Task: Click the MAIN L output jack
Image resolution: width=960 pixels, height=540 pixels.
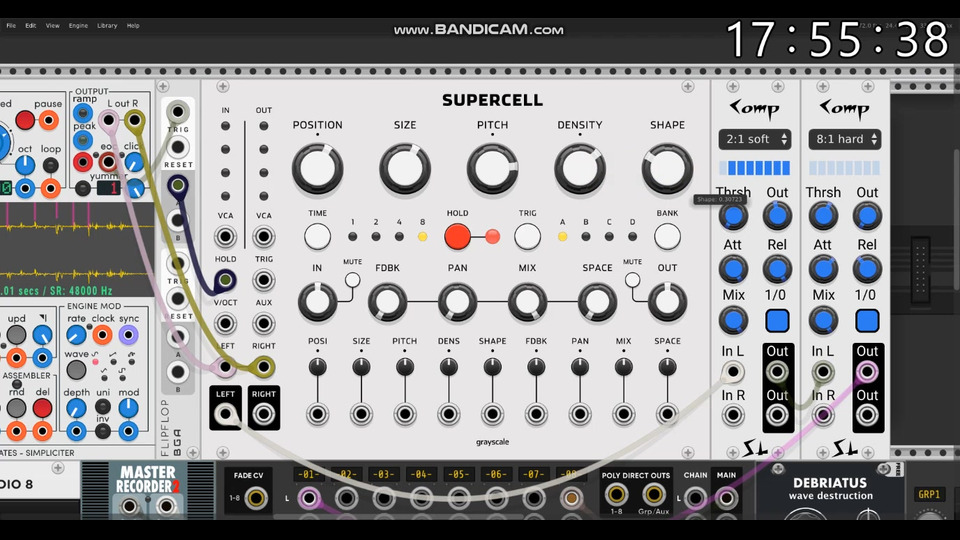Action: tap(726, 498)
